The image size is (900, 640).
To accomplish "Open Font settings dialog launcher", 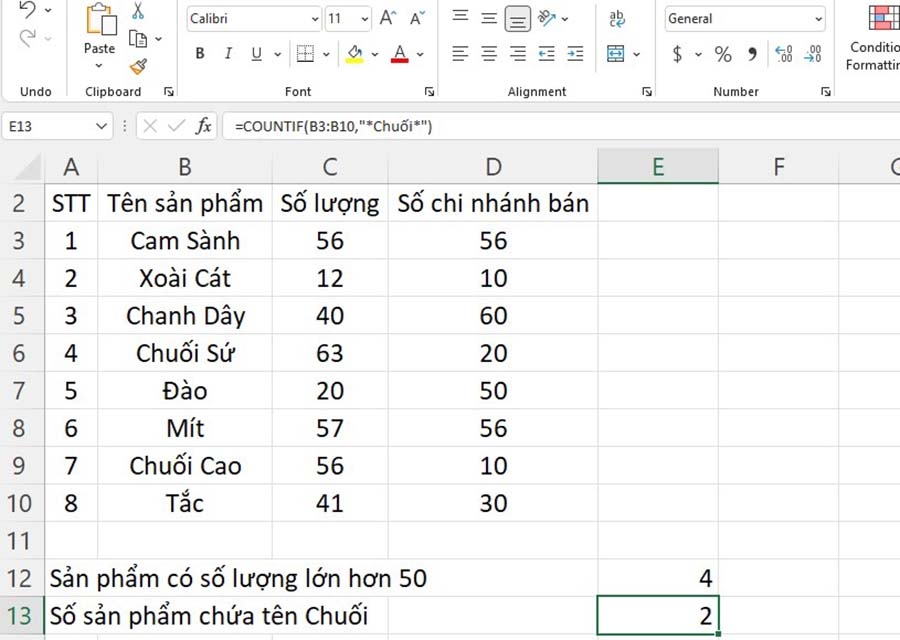I will point(429,91).
